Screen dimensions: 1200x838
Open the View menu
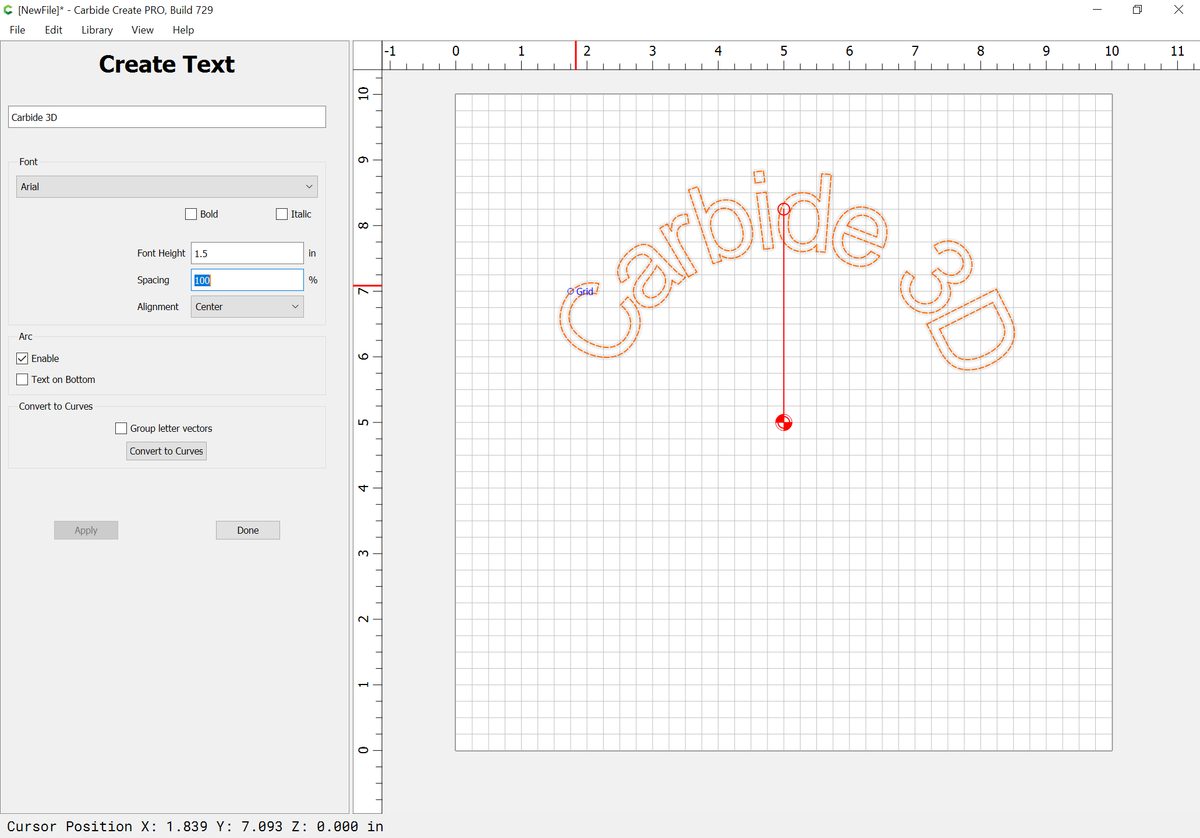[x=142, y=30]
